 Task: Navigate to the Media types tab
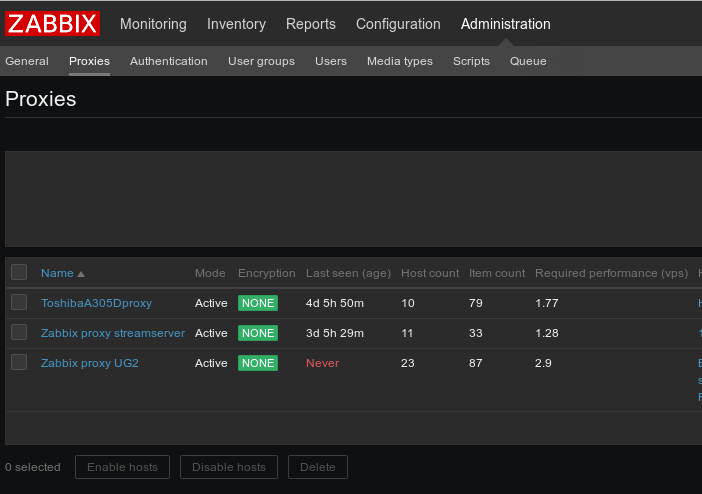[400, 61]
